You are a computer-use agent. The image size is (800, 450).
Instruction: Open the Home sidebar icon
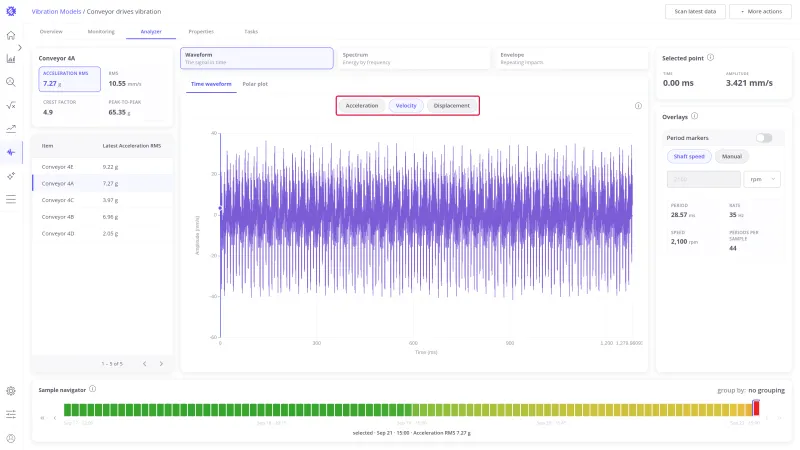coord(11,35)
